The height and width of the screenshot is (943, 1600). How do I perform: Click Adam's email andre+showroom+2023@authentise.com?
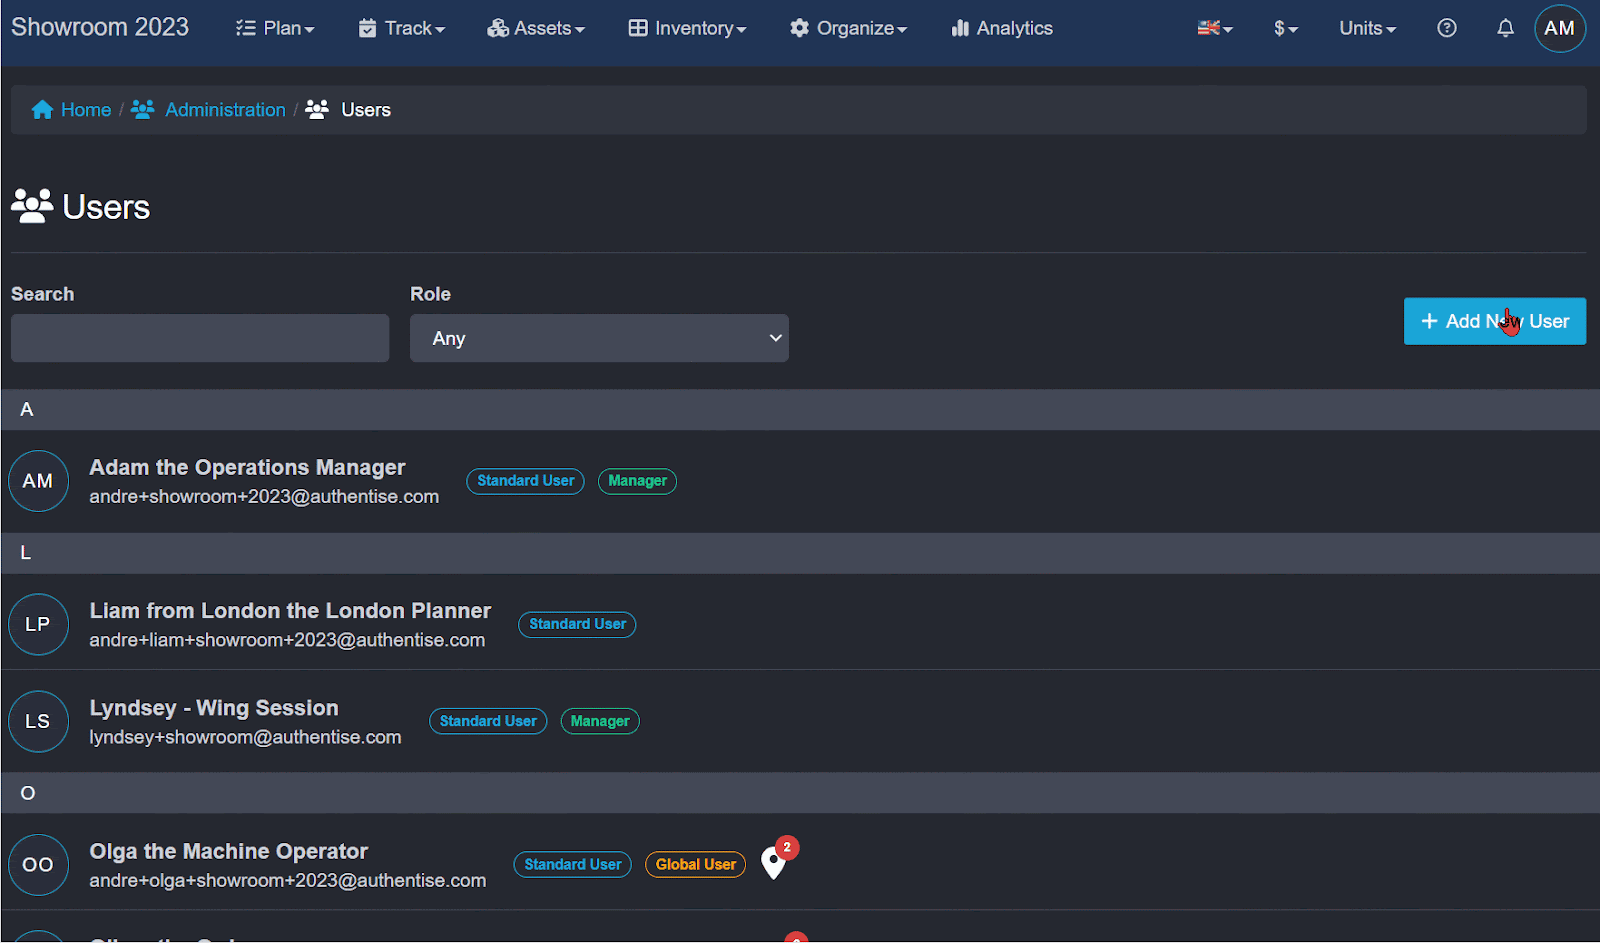point(264,497)
